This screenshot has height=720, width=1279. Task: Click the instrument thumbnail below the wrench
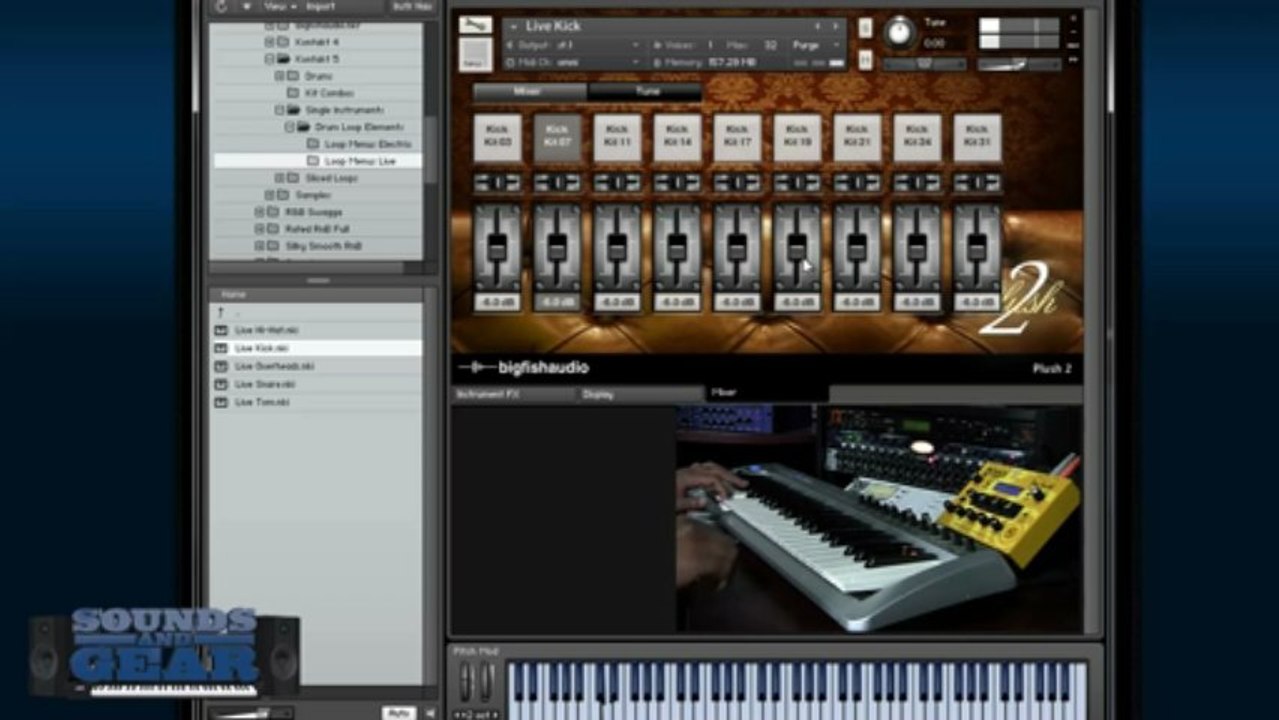[x=475, y=55]
